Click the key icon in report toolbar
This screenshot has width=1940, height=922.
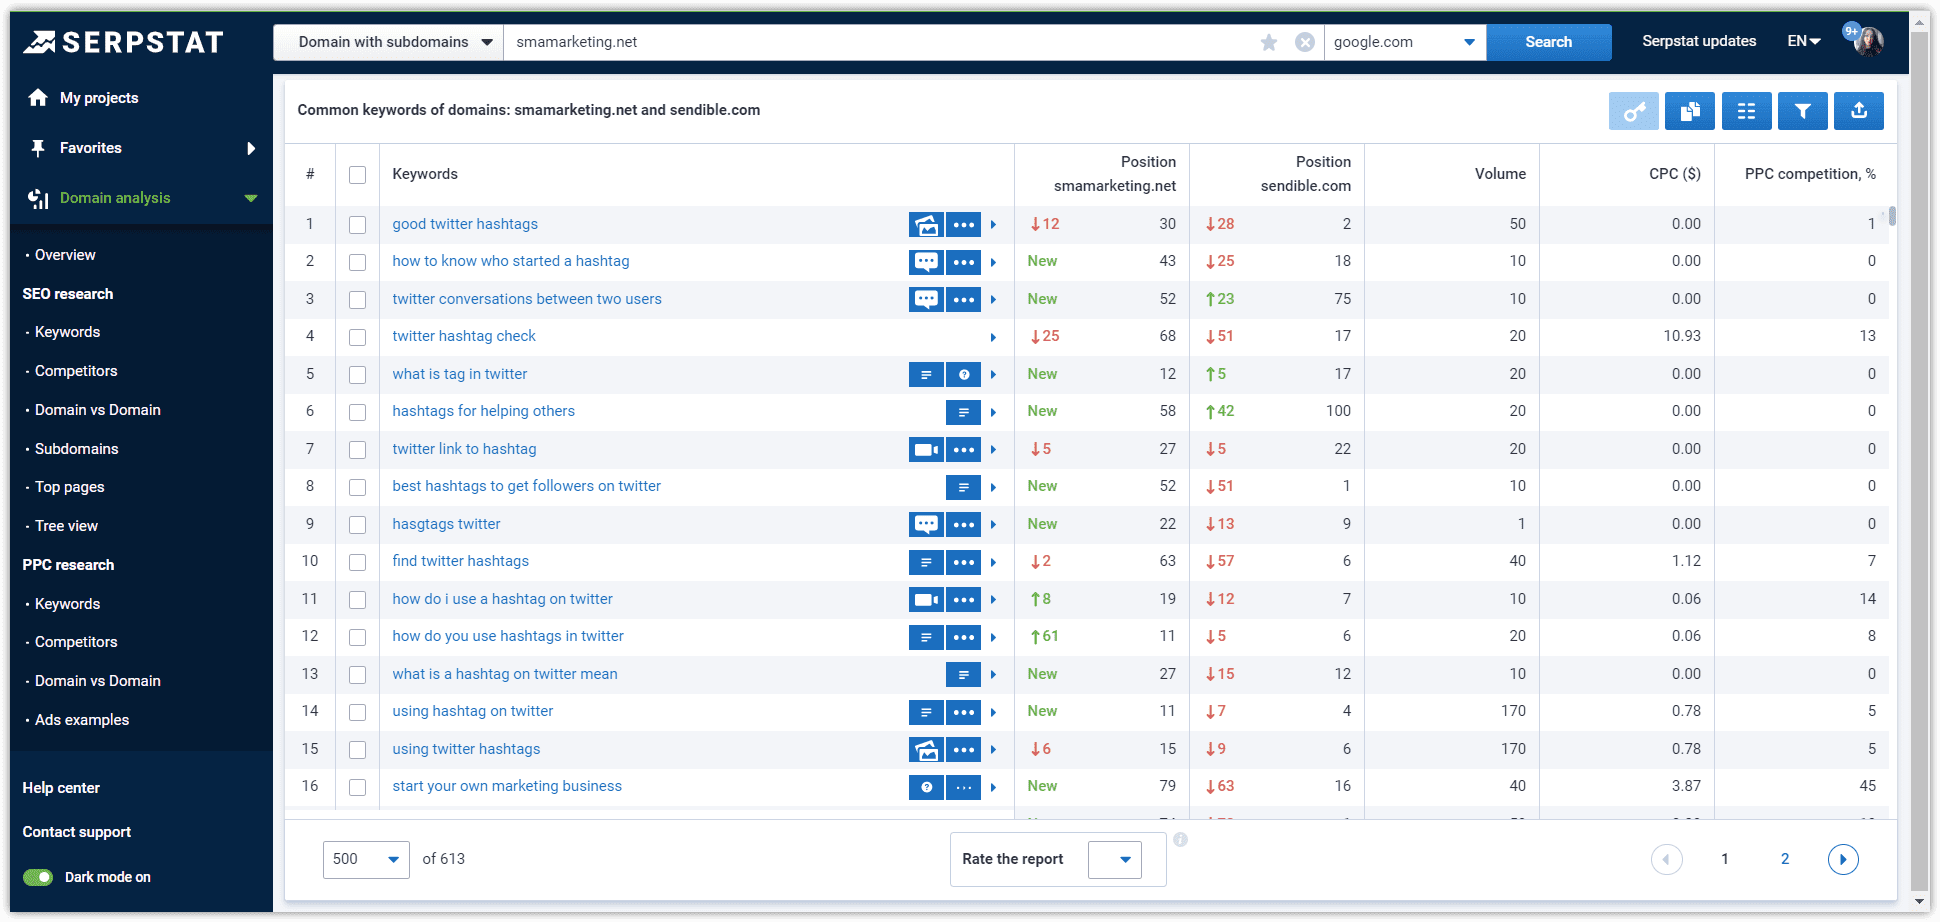coord(1633,111)
